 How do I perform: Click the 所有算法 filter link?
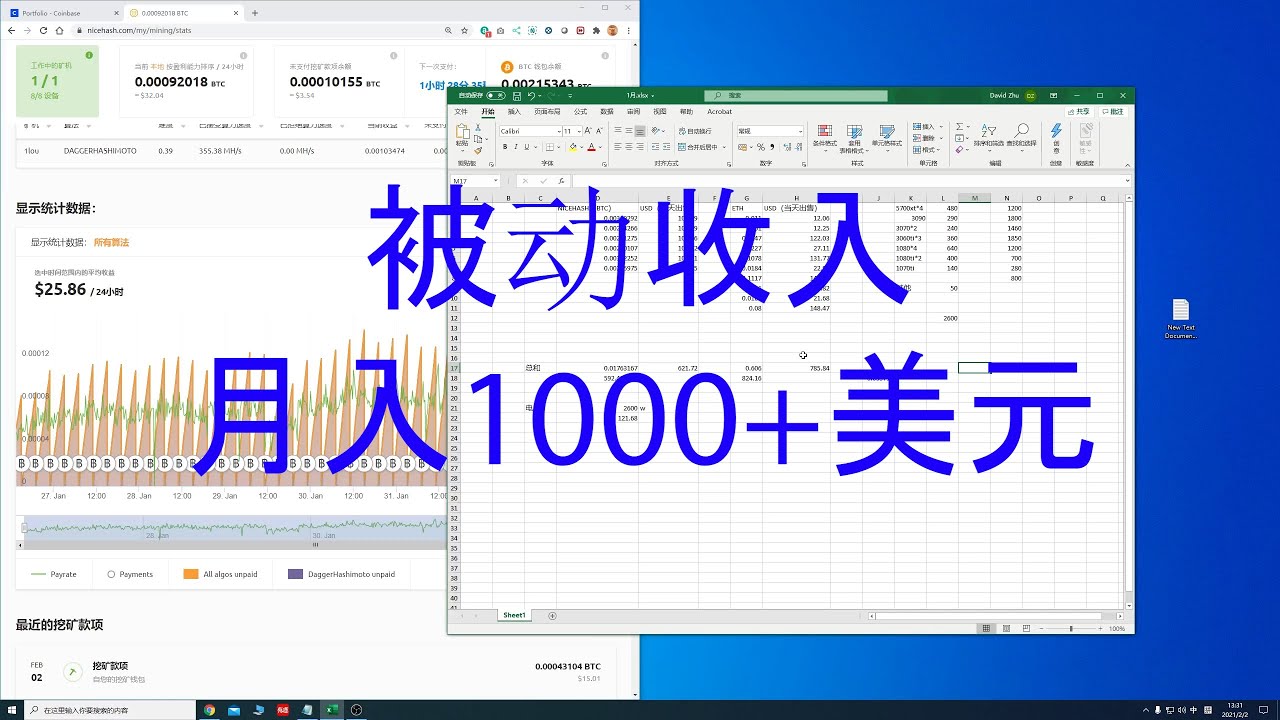coord(111,242)
